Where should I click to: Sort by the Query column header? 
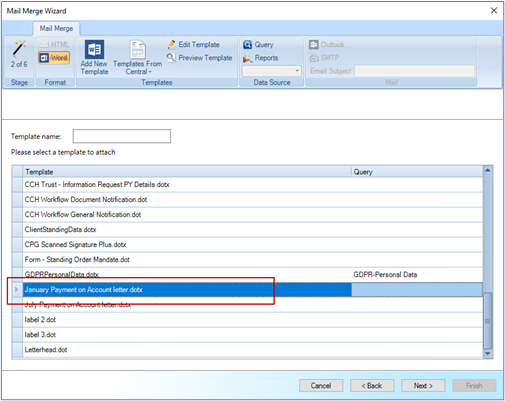click(417, 172)
